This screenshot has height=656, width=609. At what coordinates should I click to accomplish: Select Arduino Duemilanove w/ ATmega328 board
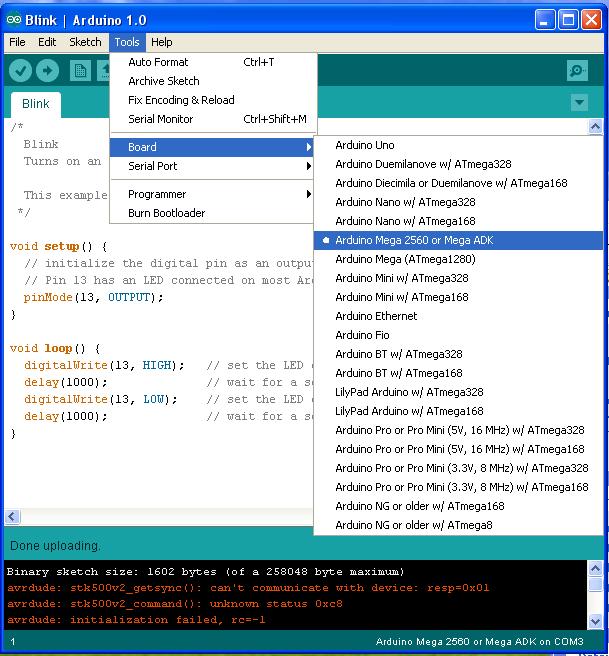click(458, 164)
